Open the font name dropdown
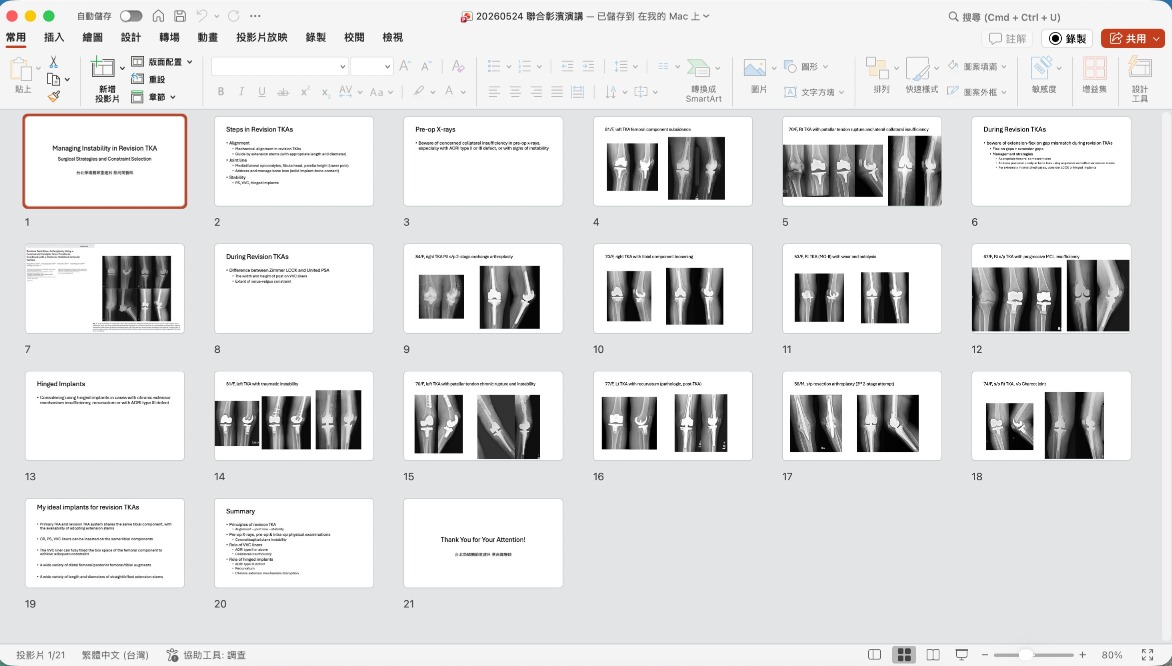Viewport: 1172px width, 666px height. tap(342, 67)
